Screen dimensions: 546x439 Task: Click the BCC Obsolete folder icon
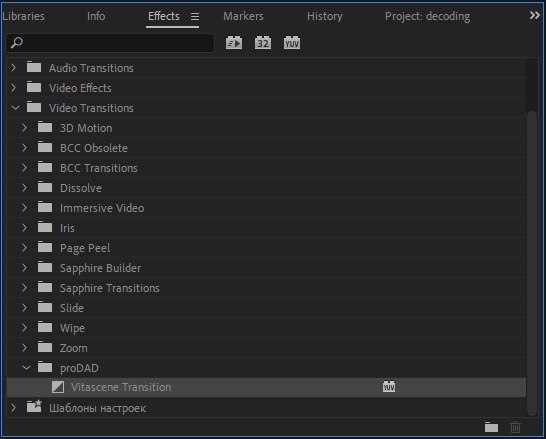pyautogui.click(x=45, y=147)
